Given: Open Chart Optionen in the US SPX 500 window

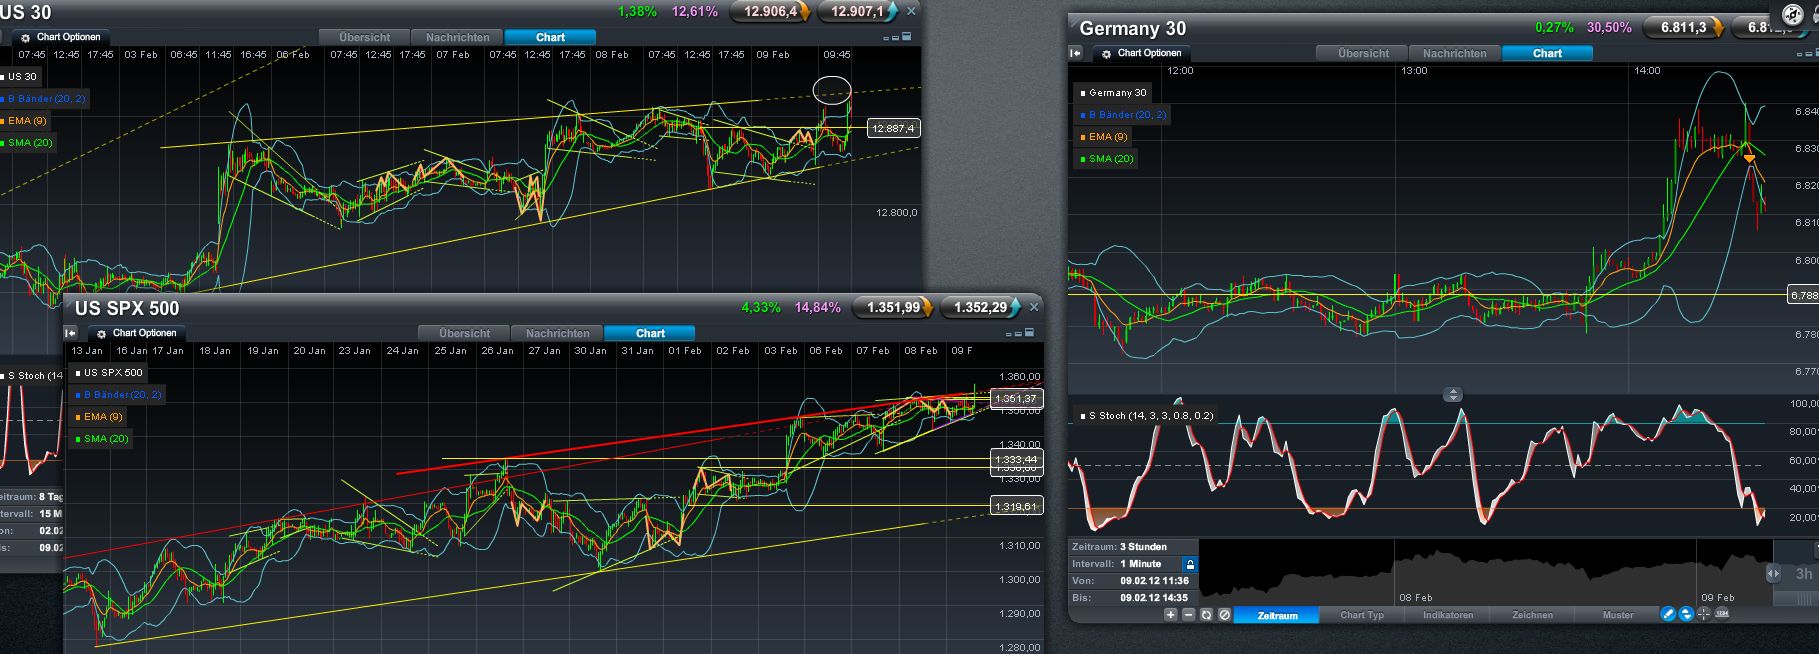Looking at the screenshot, I should point(138,333).
